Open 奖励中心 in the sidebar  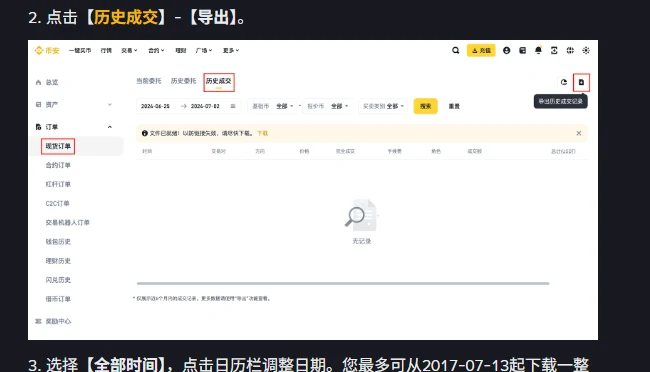pos(58,321)
